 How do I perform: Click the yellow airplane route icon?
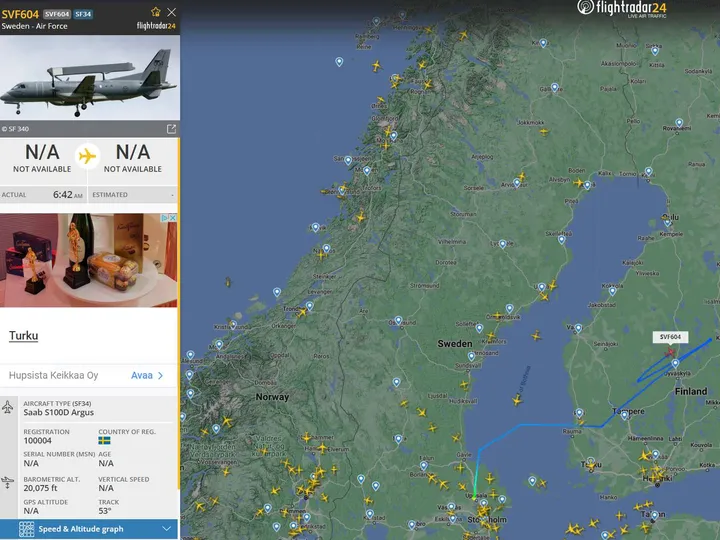87,157
